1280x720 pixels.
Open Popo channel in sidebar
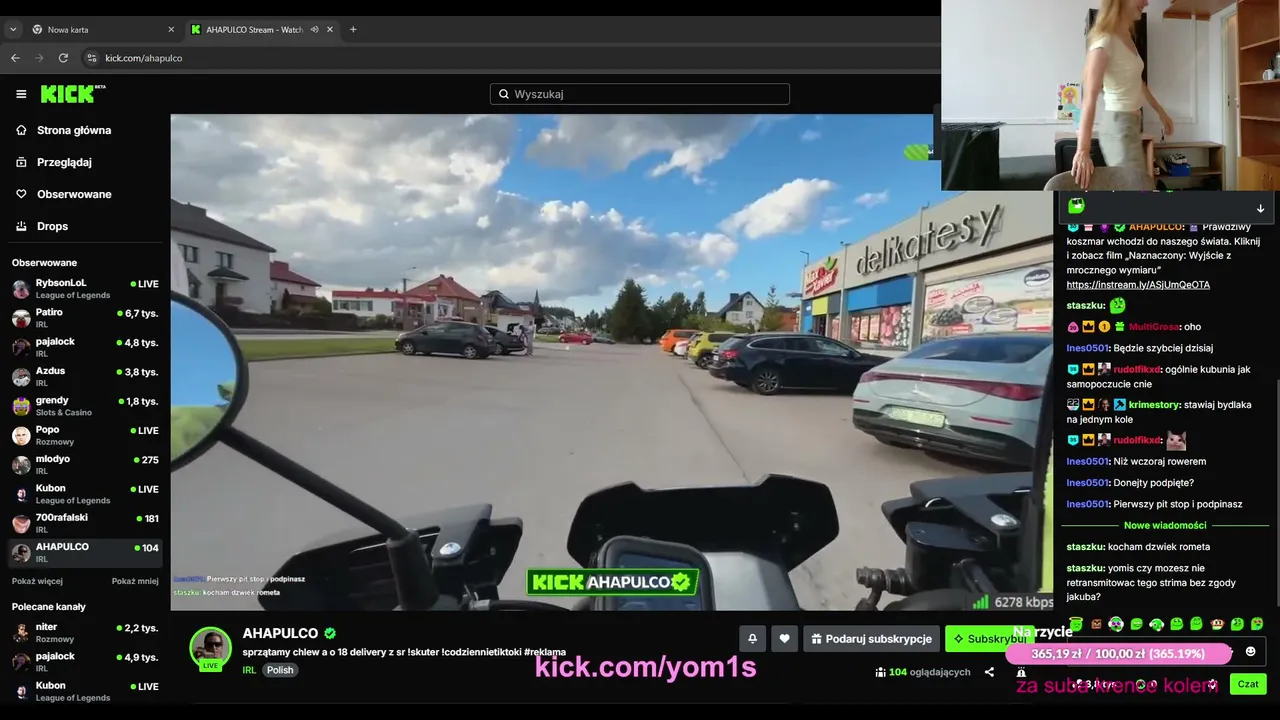pyautogui.click(x=84, y=435)
